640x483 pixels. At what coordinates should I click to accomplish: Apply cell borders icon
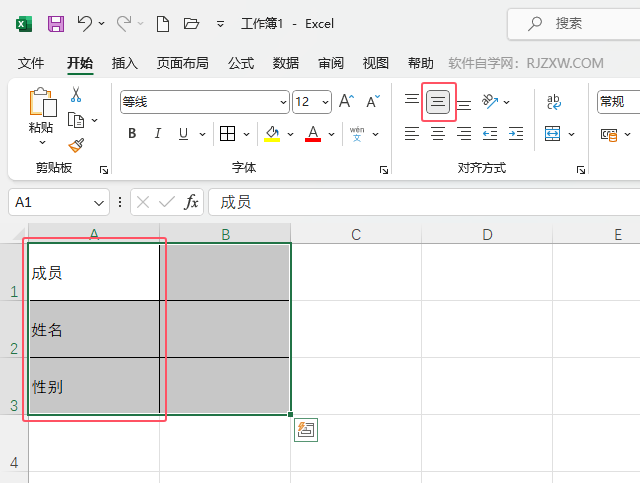(227, 134)
